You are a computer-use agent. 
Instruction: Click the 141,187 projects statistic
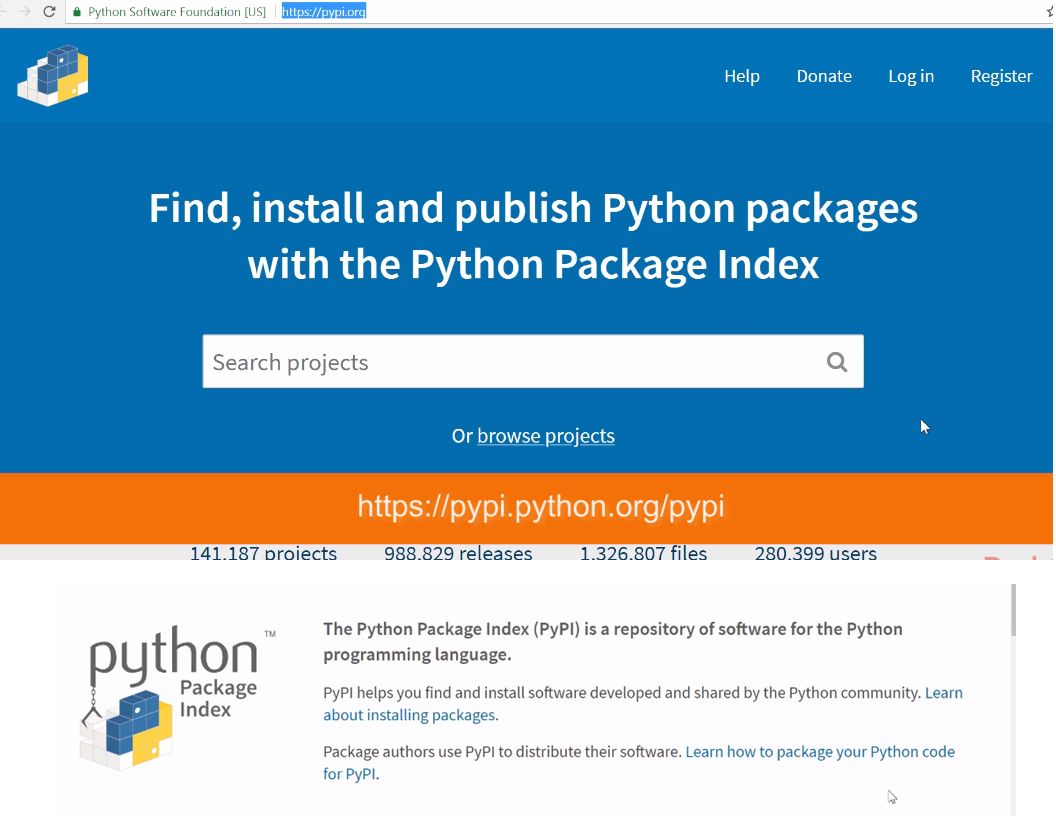[263, 553]
